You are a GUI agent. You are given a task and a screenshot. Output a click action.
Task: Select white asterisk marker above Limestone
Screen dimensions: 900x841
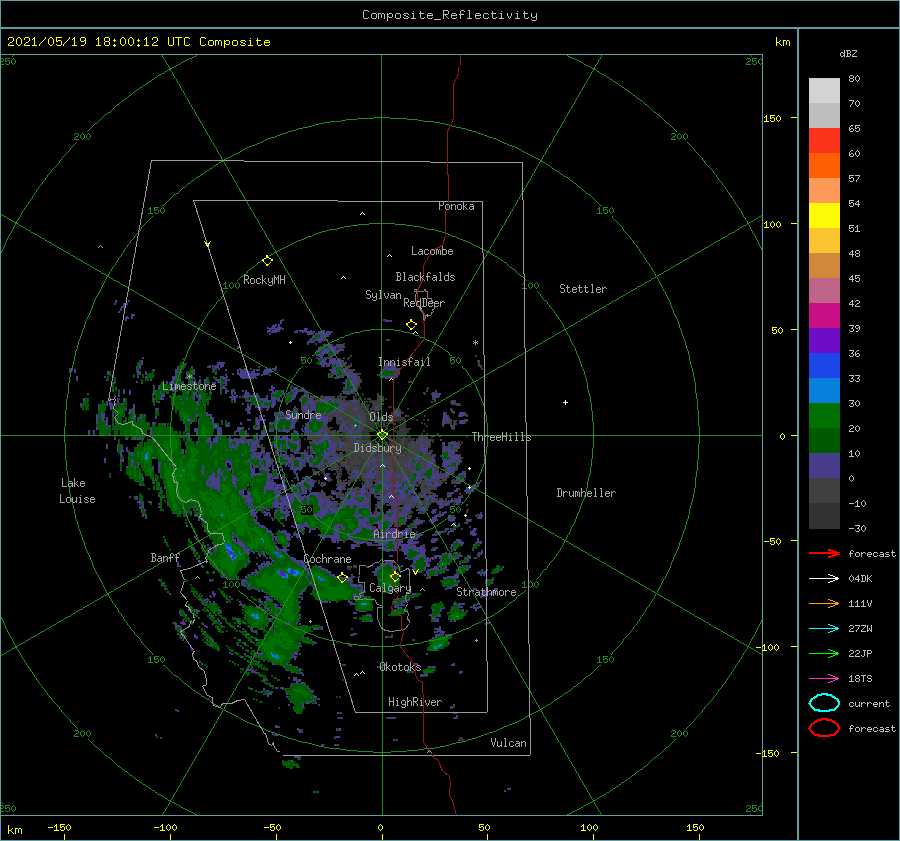pos(189,377)
